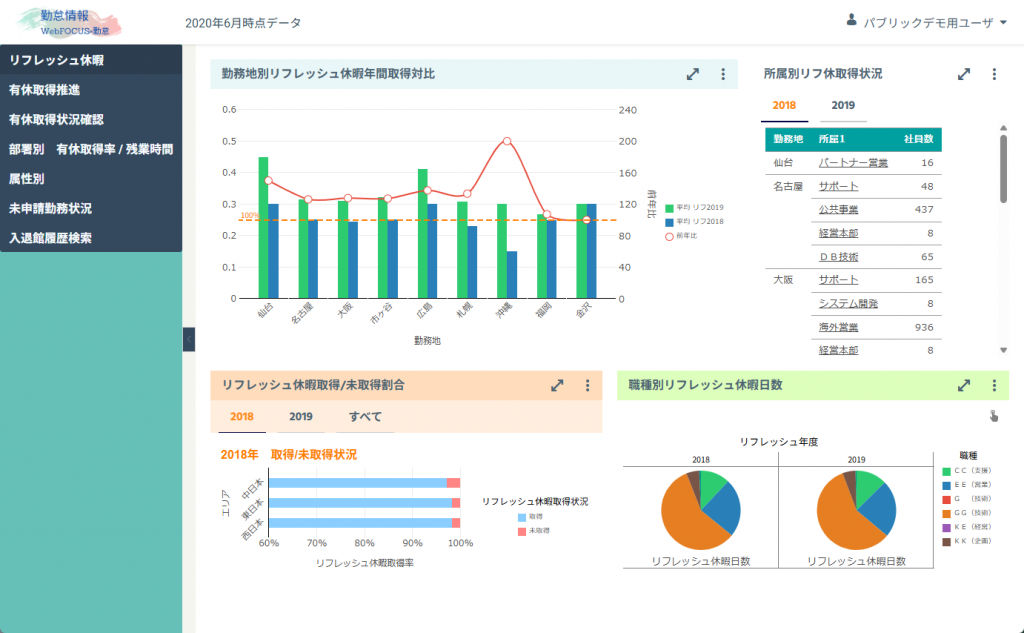Select すべて tab in 取得/未取得割合 panel
The height and width of the screenshot is (633, 1024).
point(365,416)
